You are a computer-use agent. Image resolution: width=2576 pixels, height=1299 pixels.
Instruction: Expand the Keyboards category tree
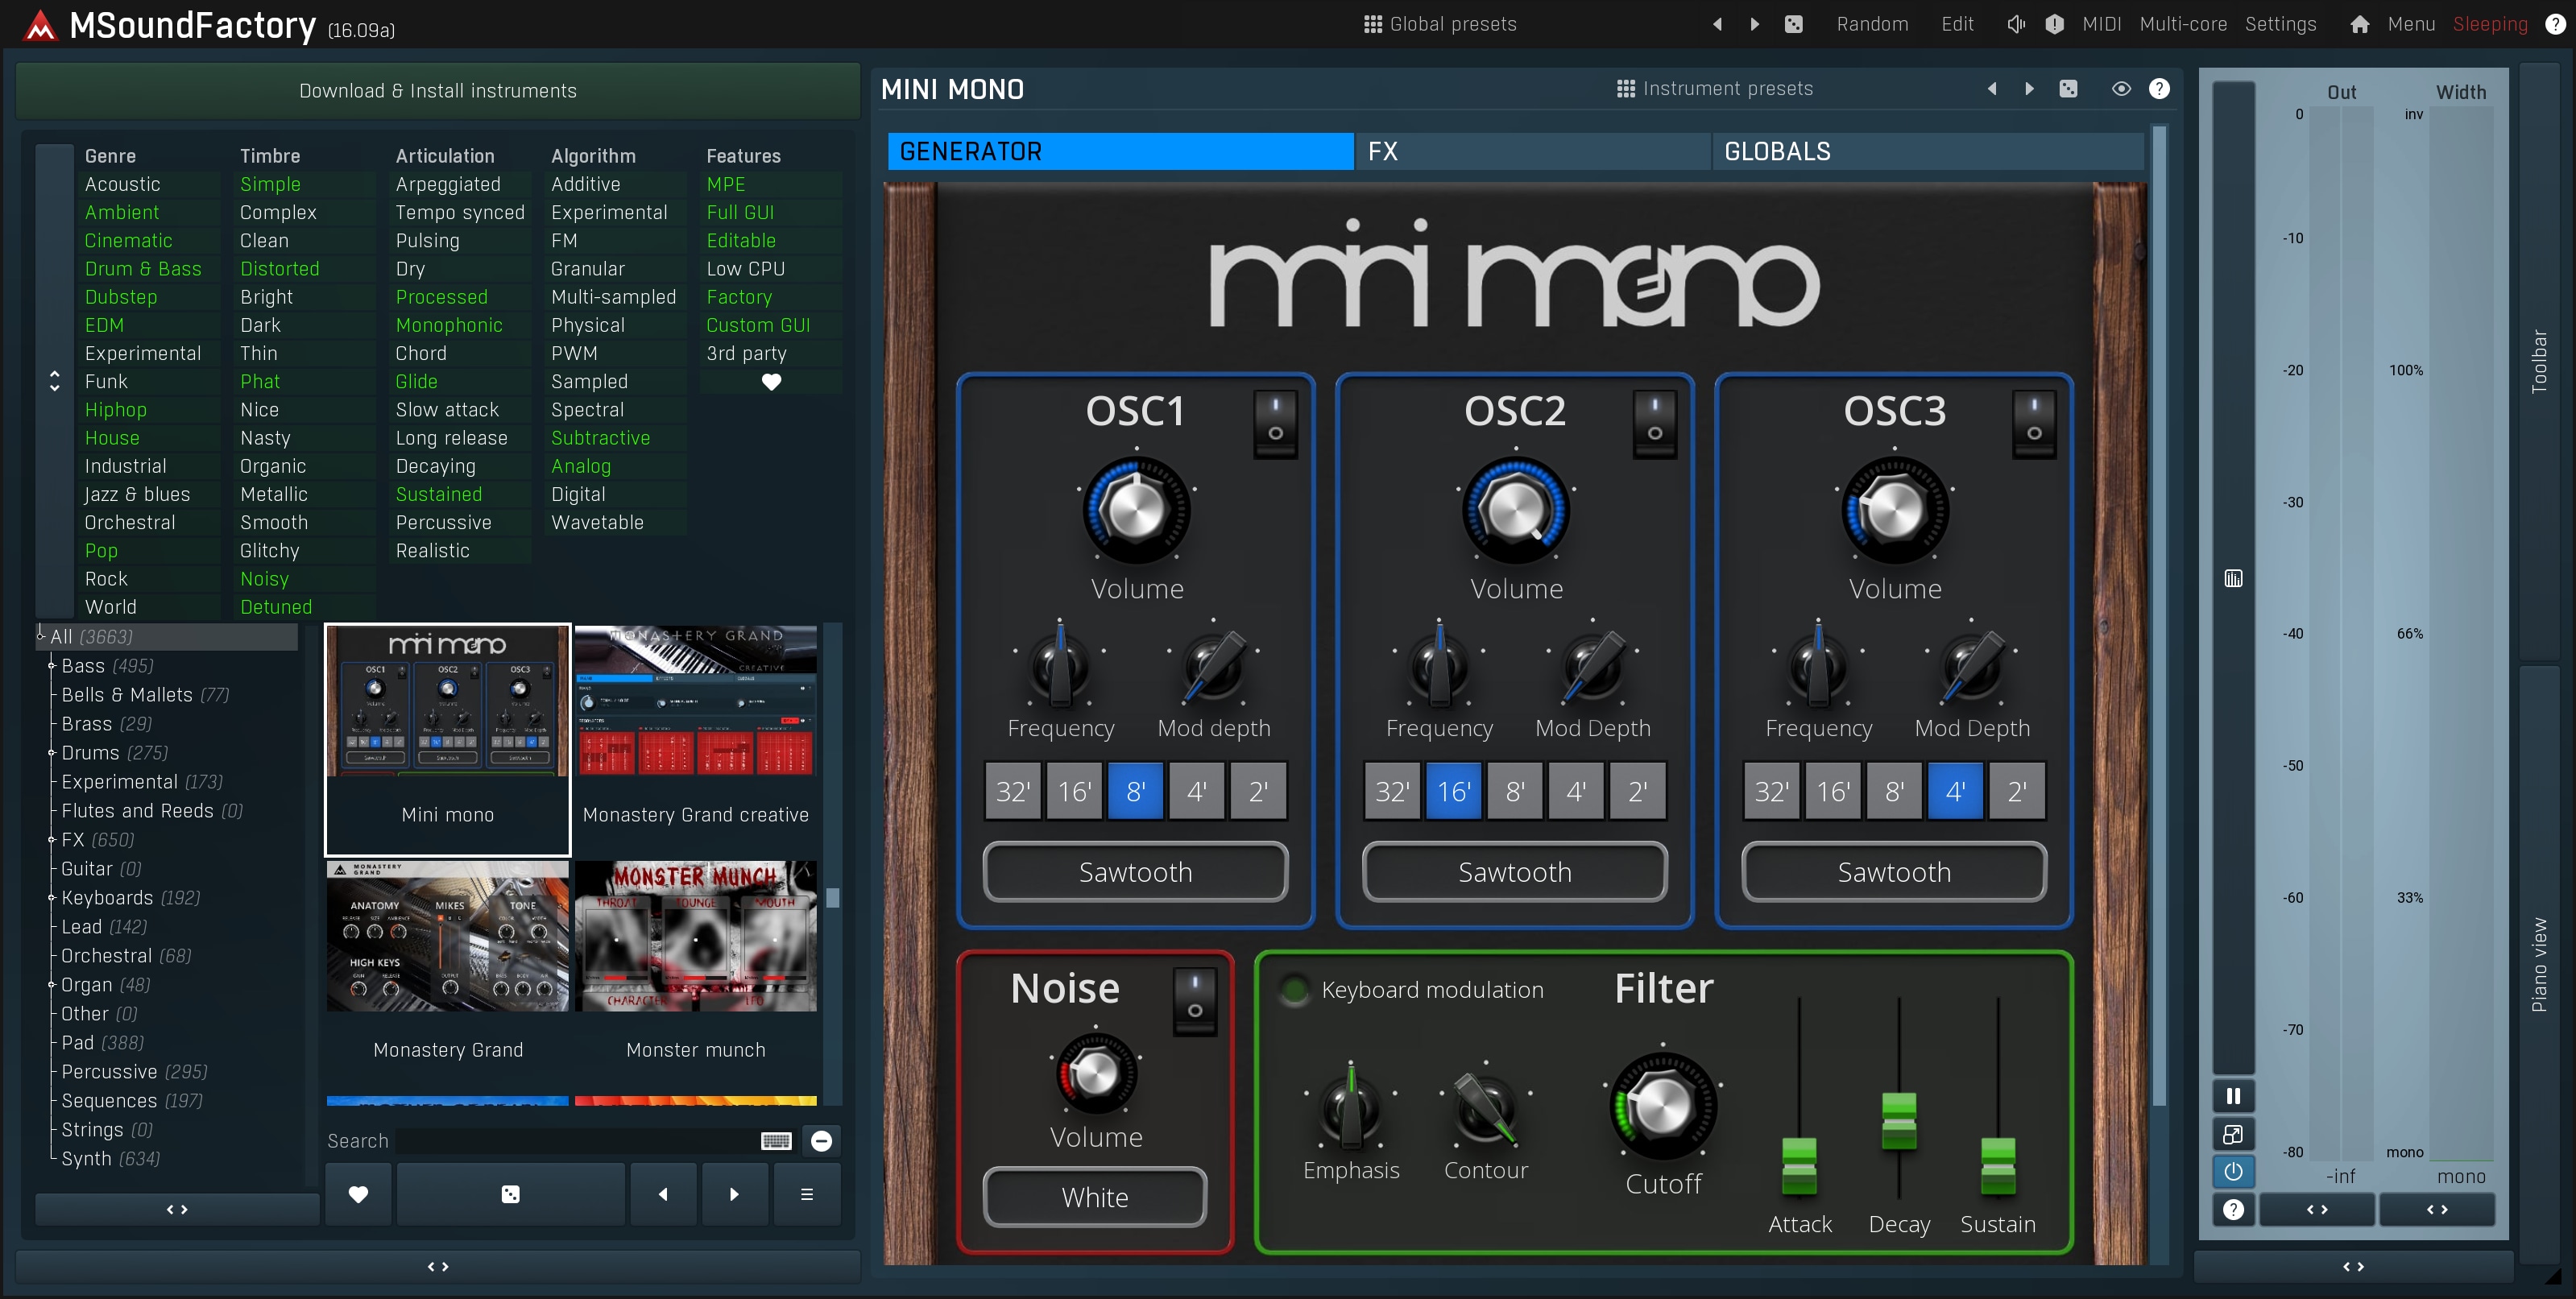pos(51,898)
